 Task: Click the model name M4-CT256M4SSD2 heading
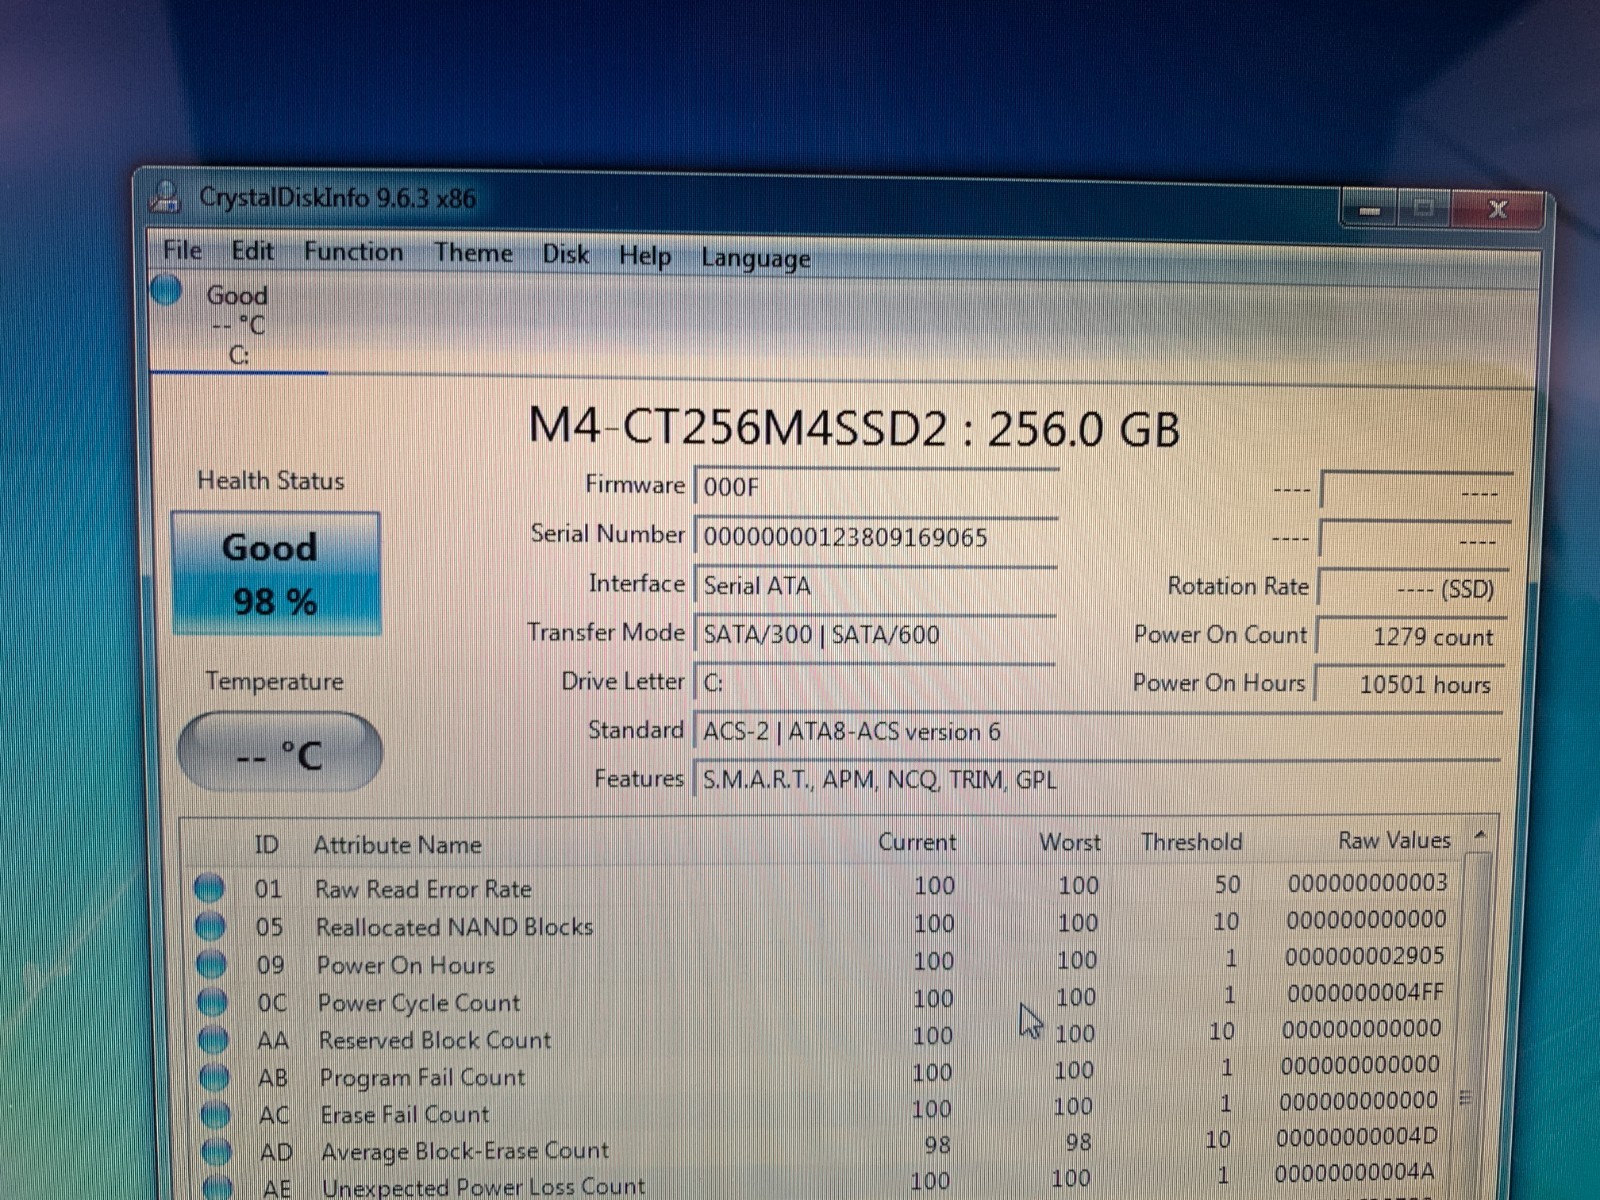click(737, 428)
